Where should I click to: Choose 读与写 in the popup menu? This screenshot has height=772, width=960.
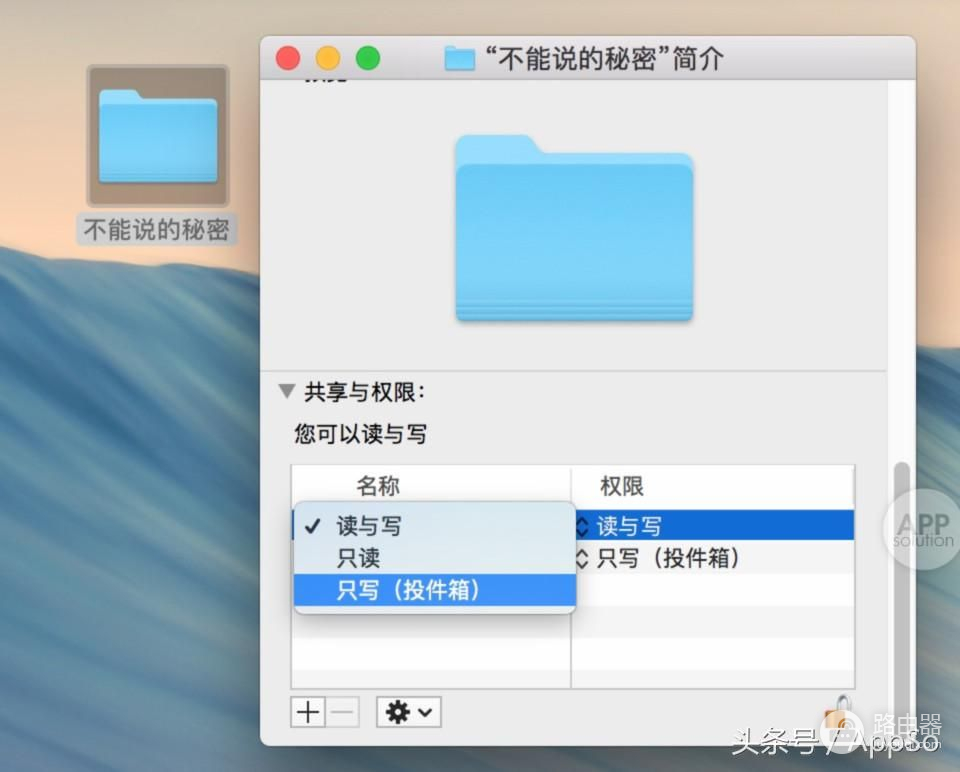[x=435, y=526]
